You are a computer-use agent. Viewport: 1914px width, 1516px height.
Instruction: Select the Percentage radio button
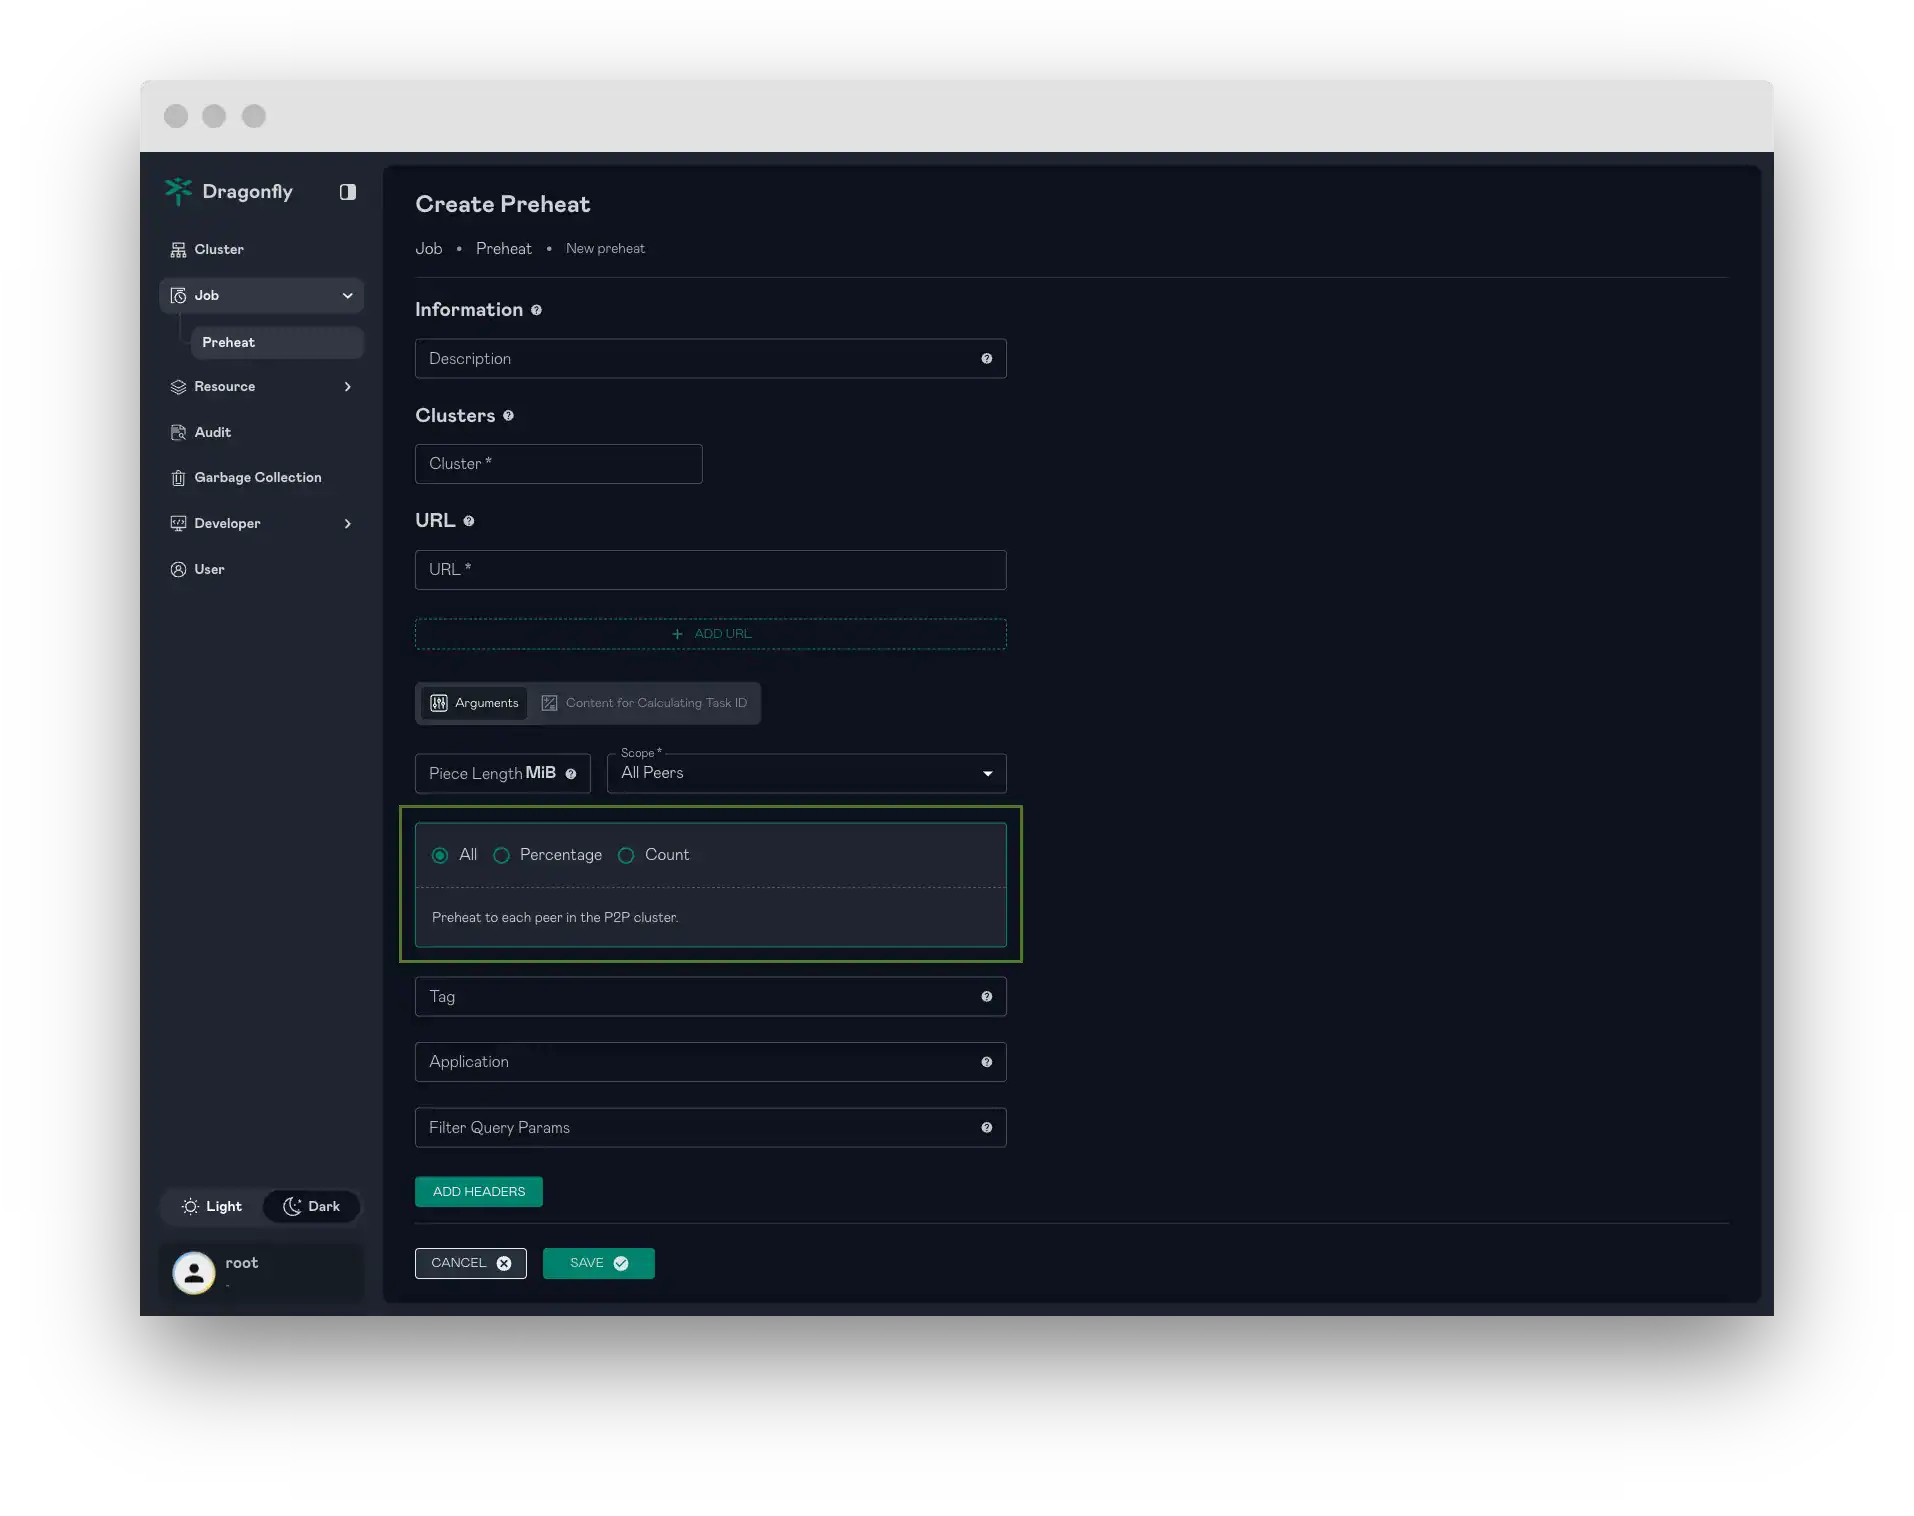[501, 855]
